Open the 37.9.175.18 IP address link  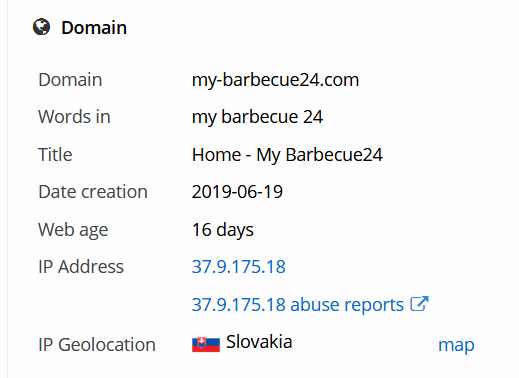pos(239,267)
